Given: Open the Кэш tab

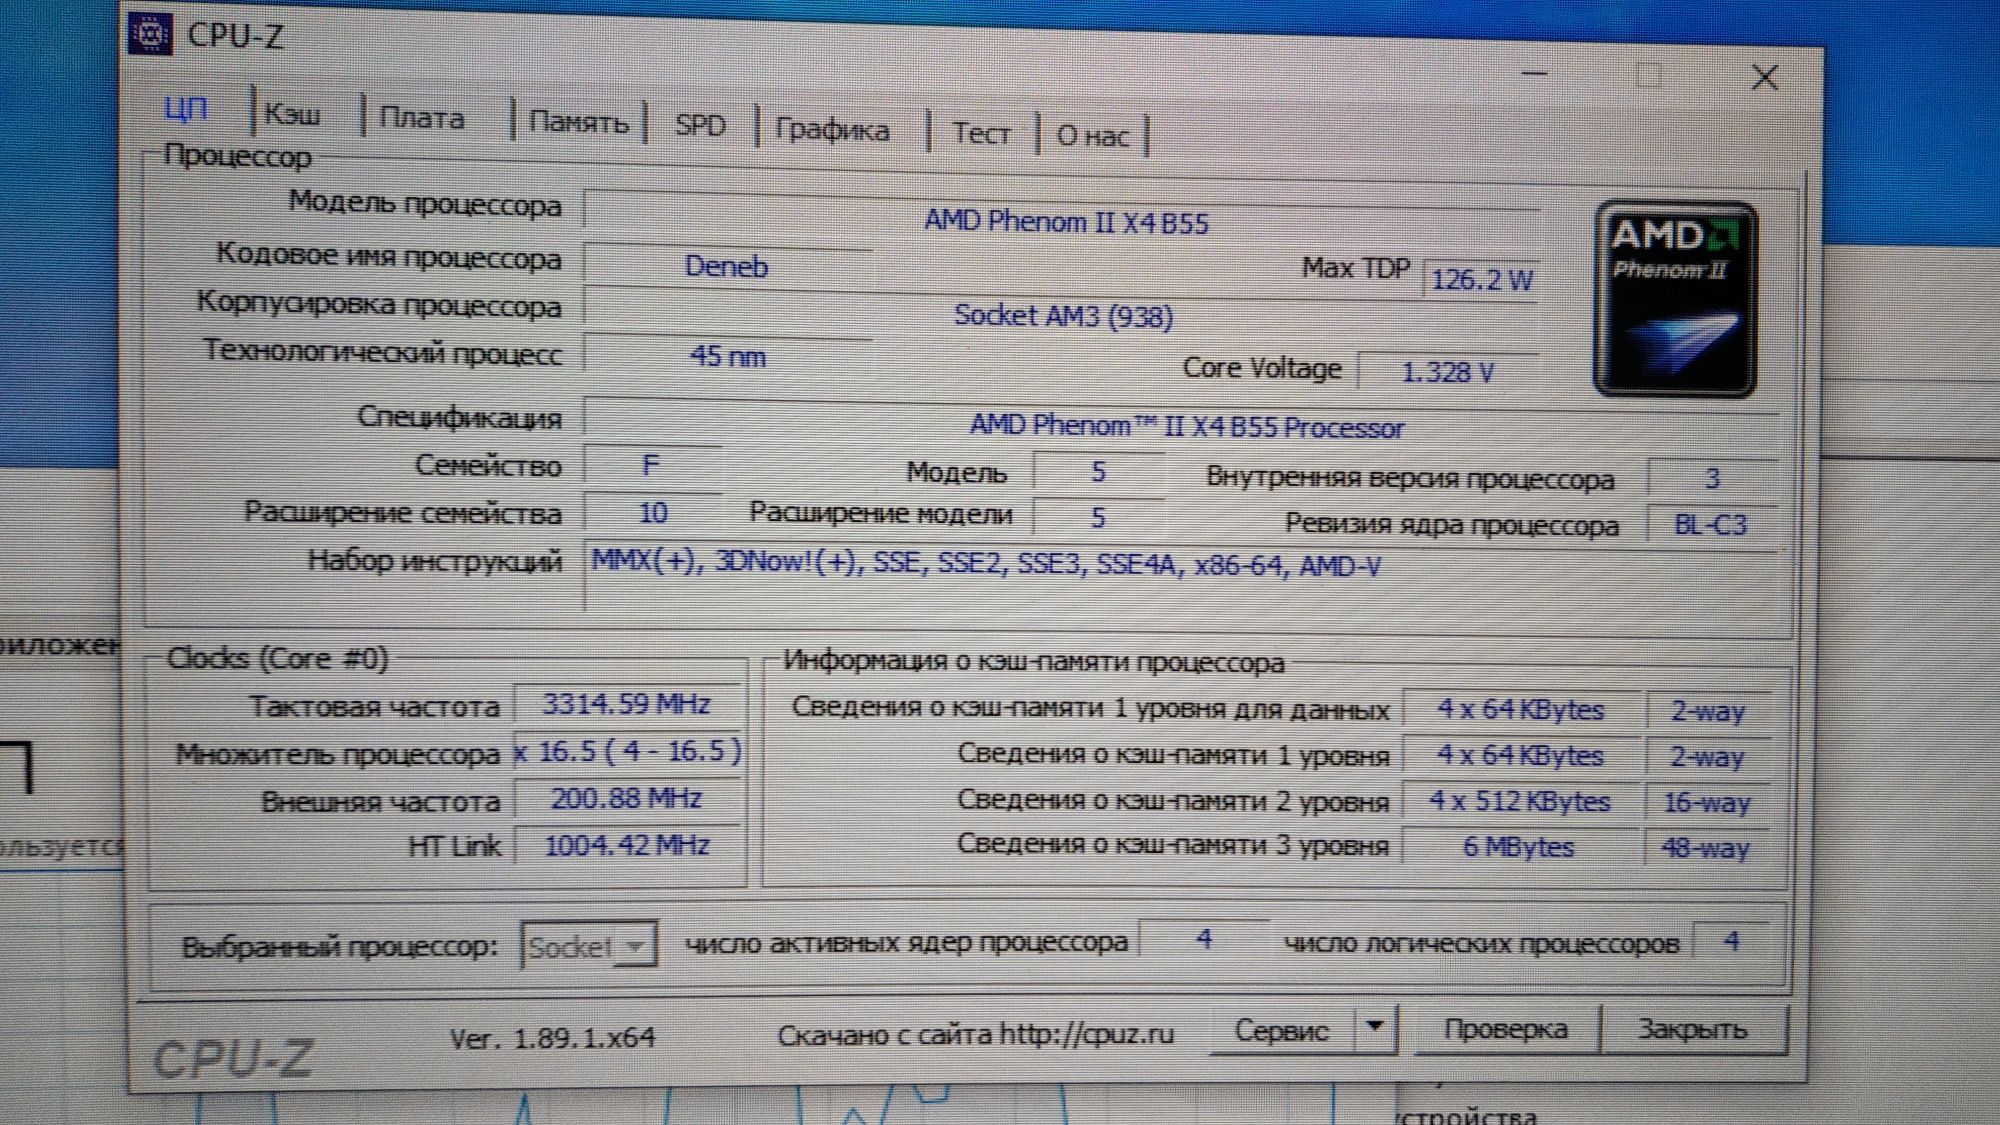Looking at the screenshot, I should point(292,114).
